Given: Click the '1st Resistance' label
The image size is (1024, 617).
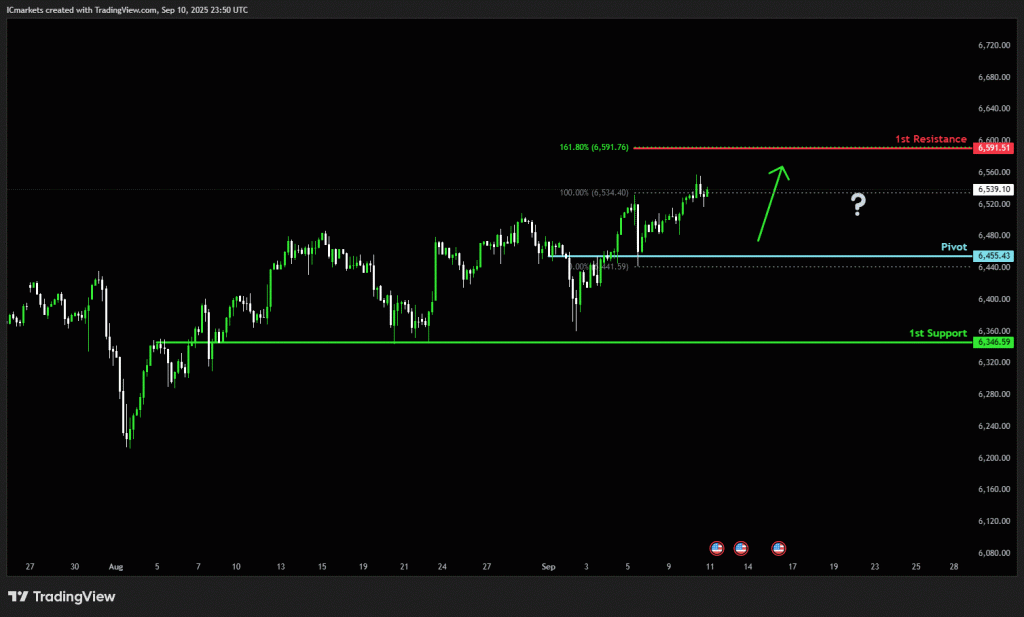Looking at the screenshot, I should [x=931, y=138].
